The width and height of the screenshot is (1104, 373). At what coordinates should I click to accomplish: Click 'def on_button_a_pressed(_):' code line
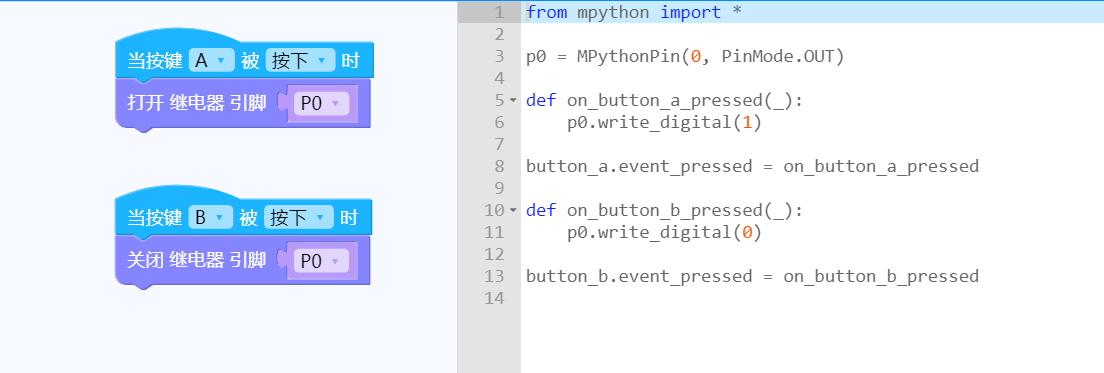[665, 101]
